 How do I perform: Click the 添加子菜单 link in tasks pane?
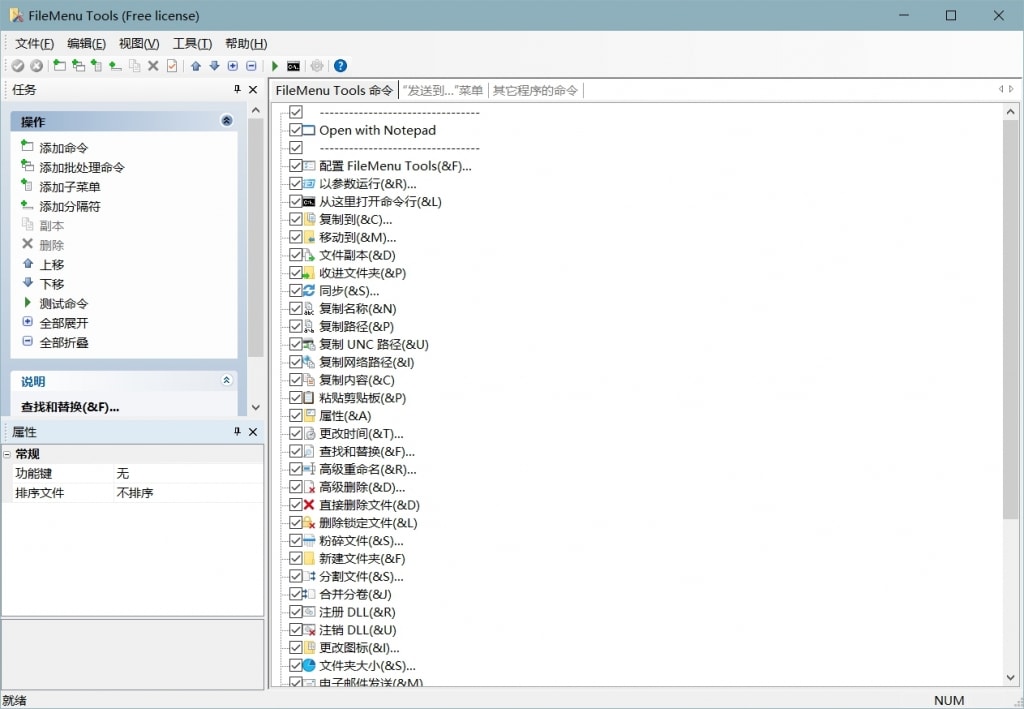coord(70,187)
